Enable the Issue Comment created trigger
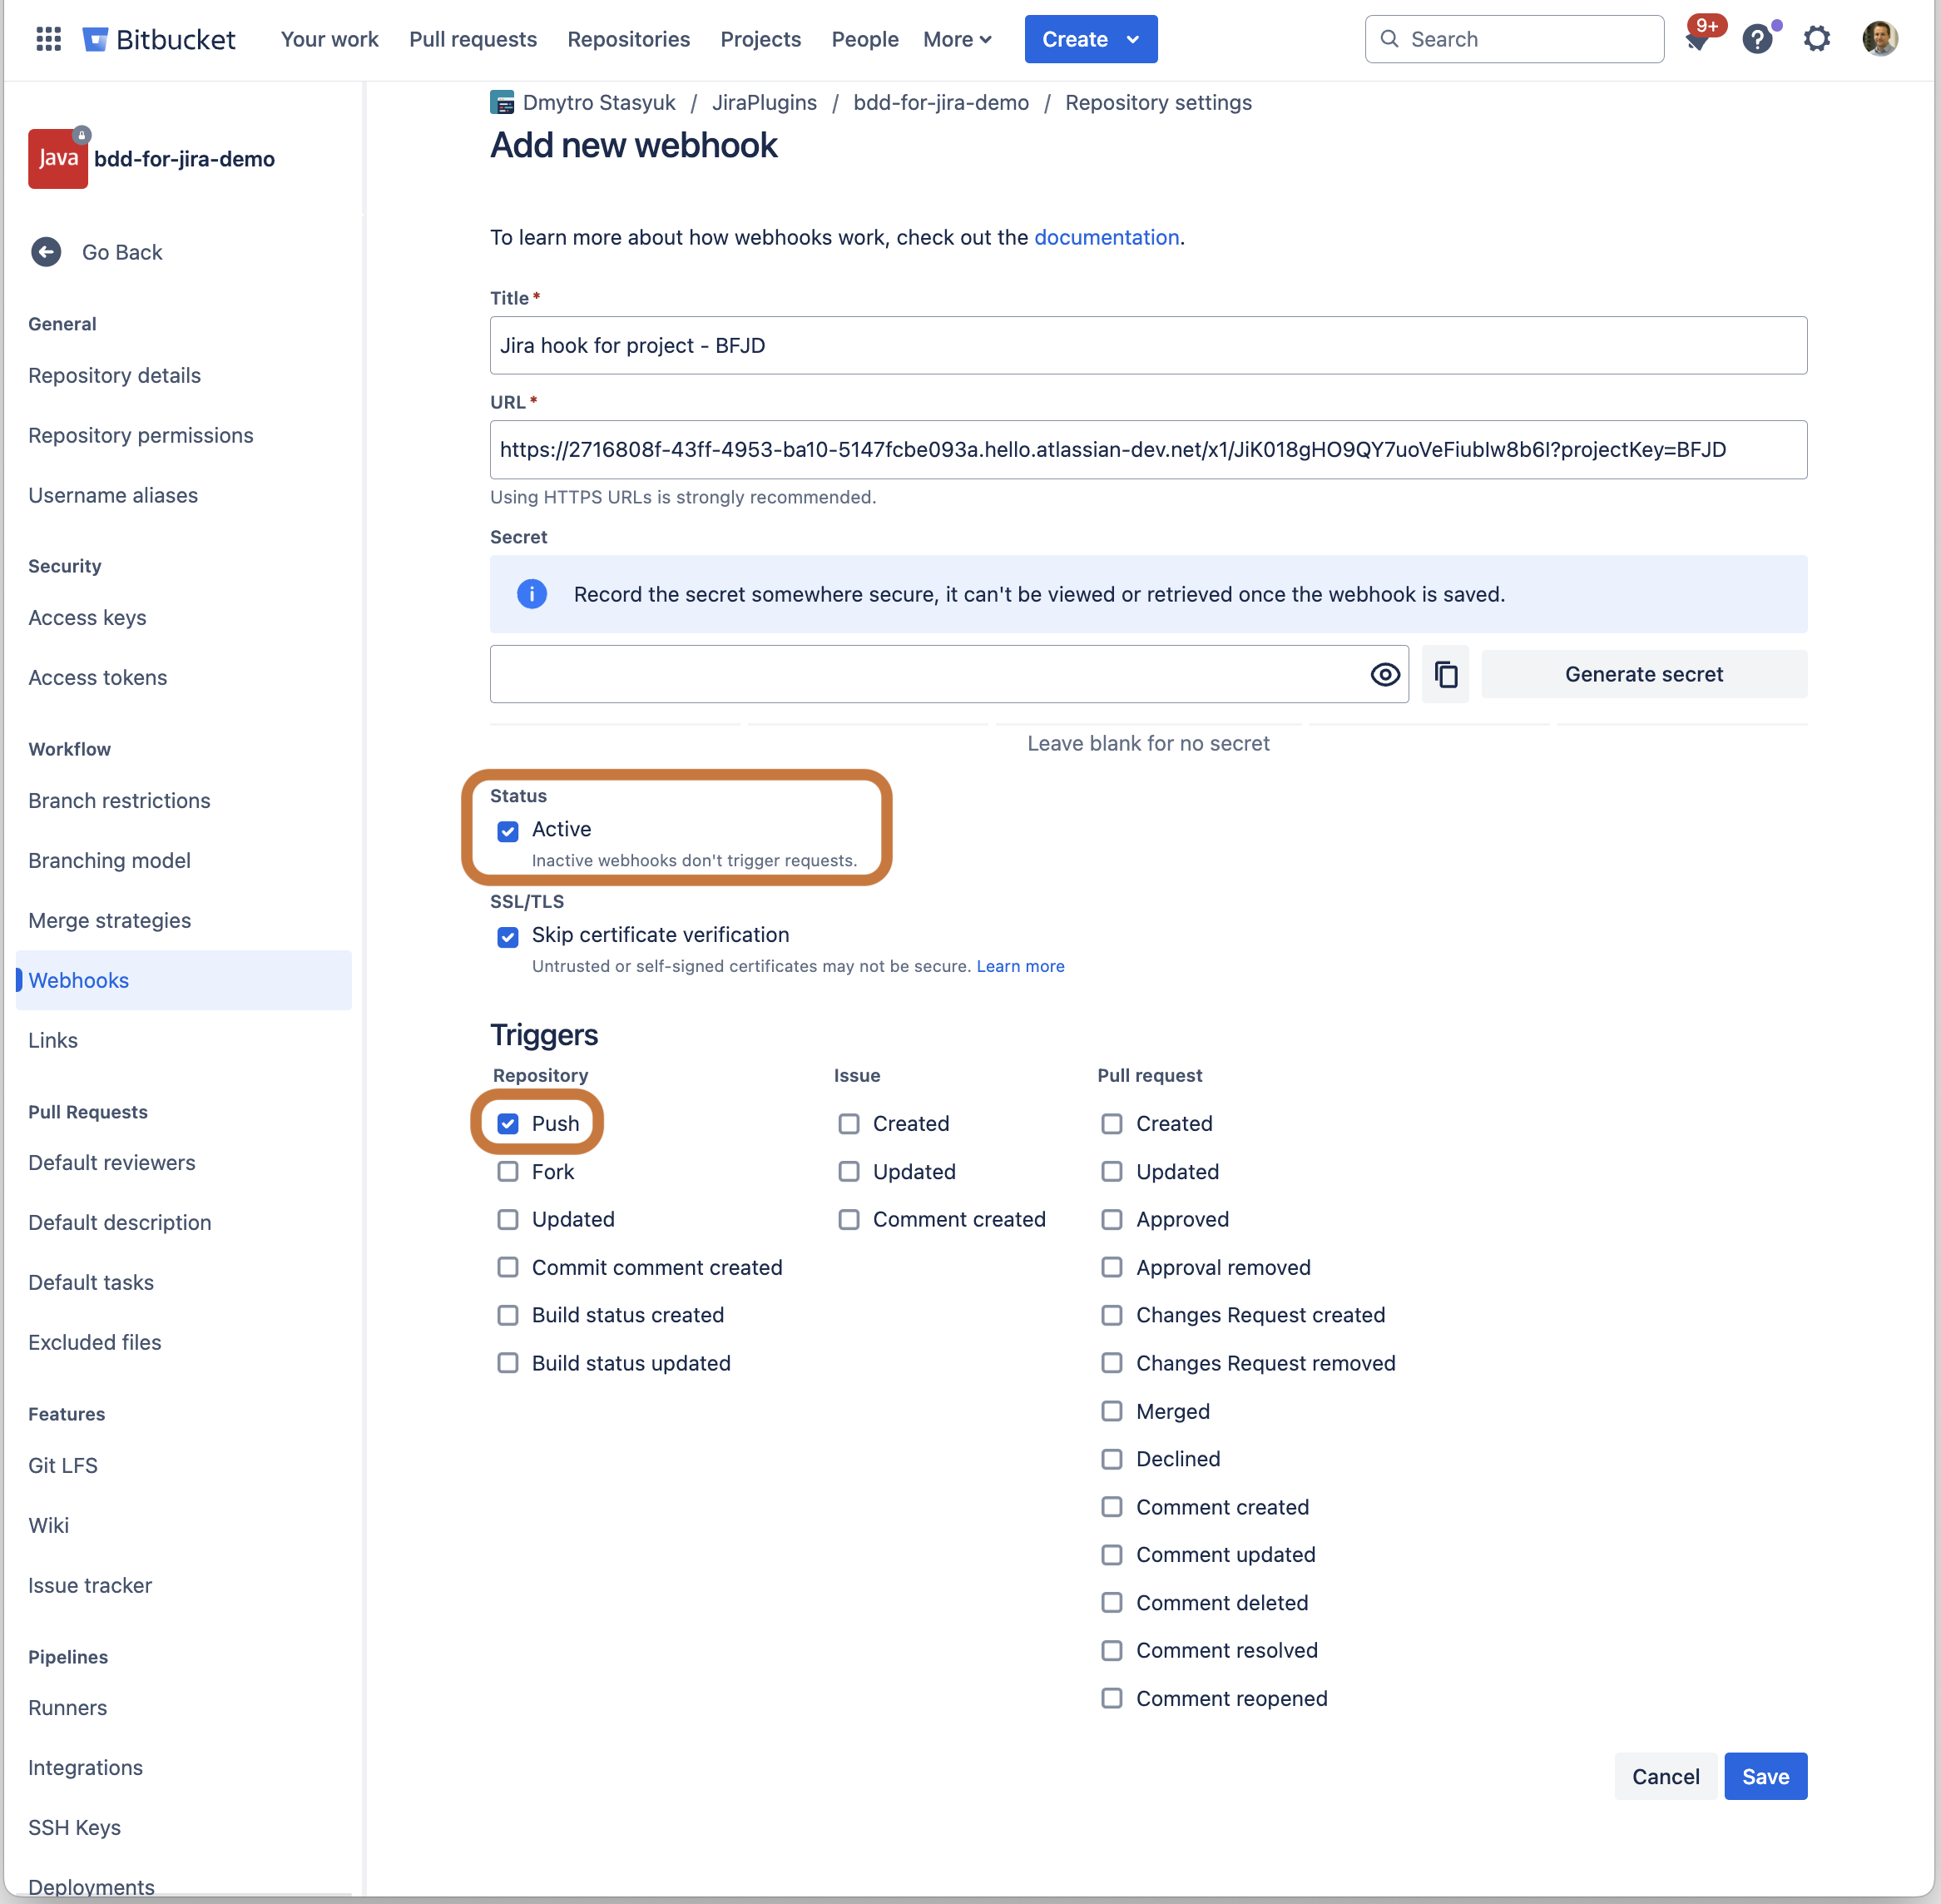 click(x=849, y=1220)
